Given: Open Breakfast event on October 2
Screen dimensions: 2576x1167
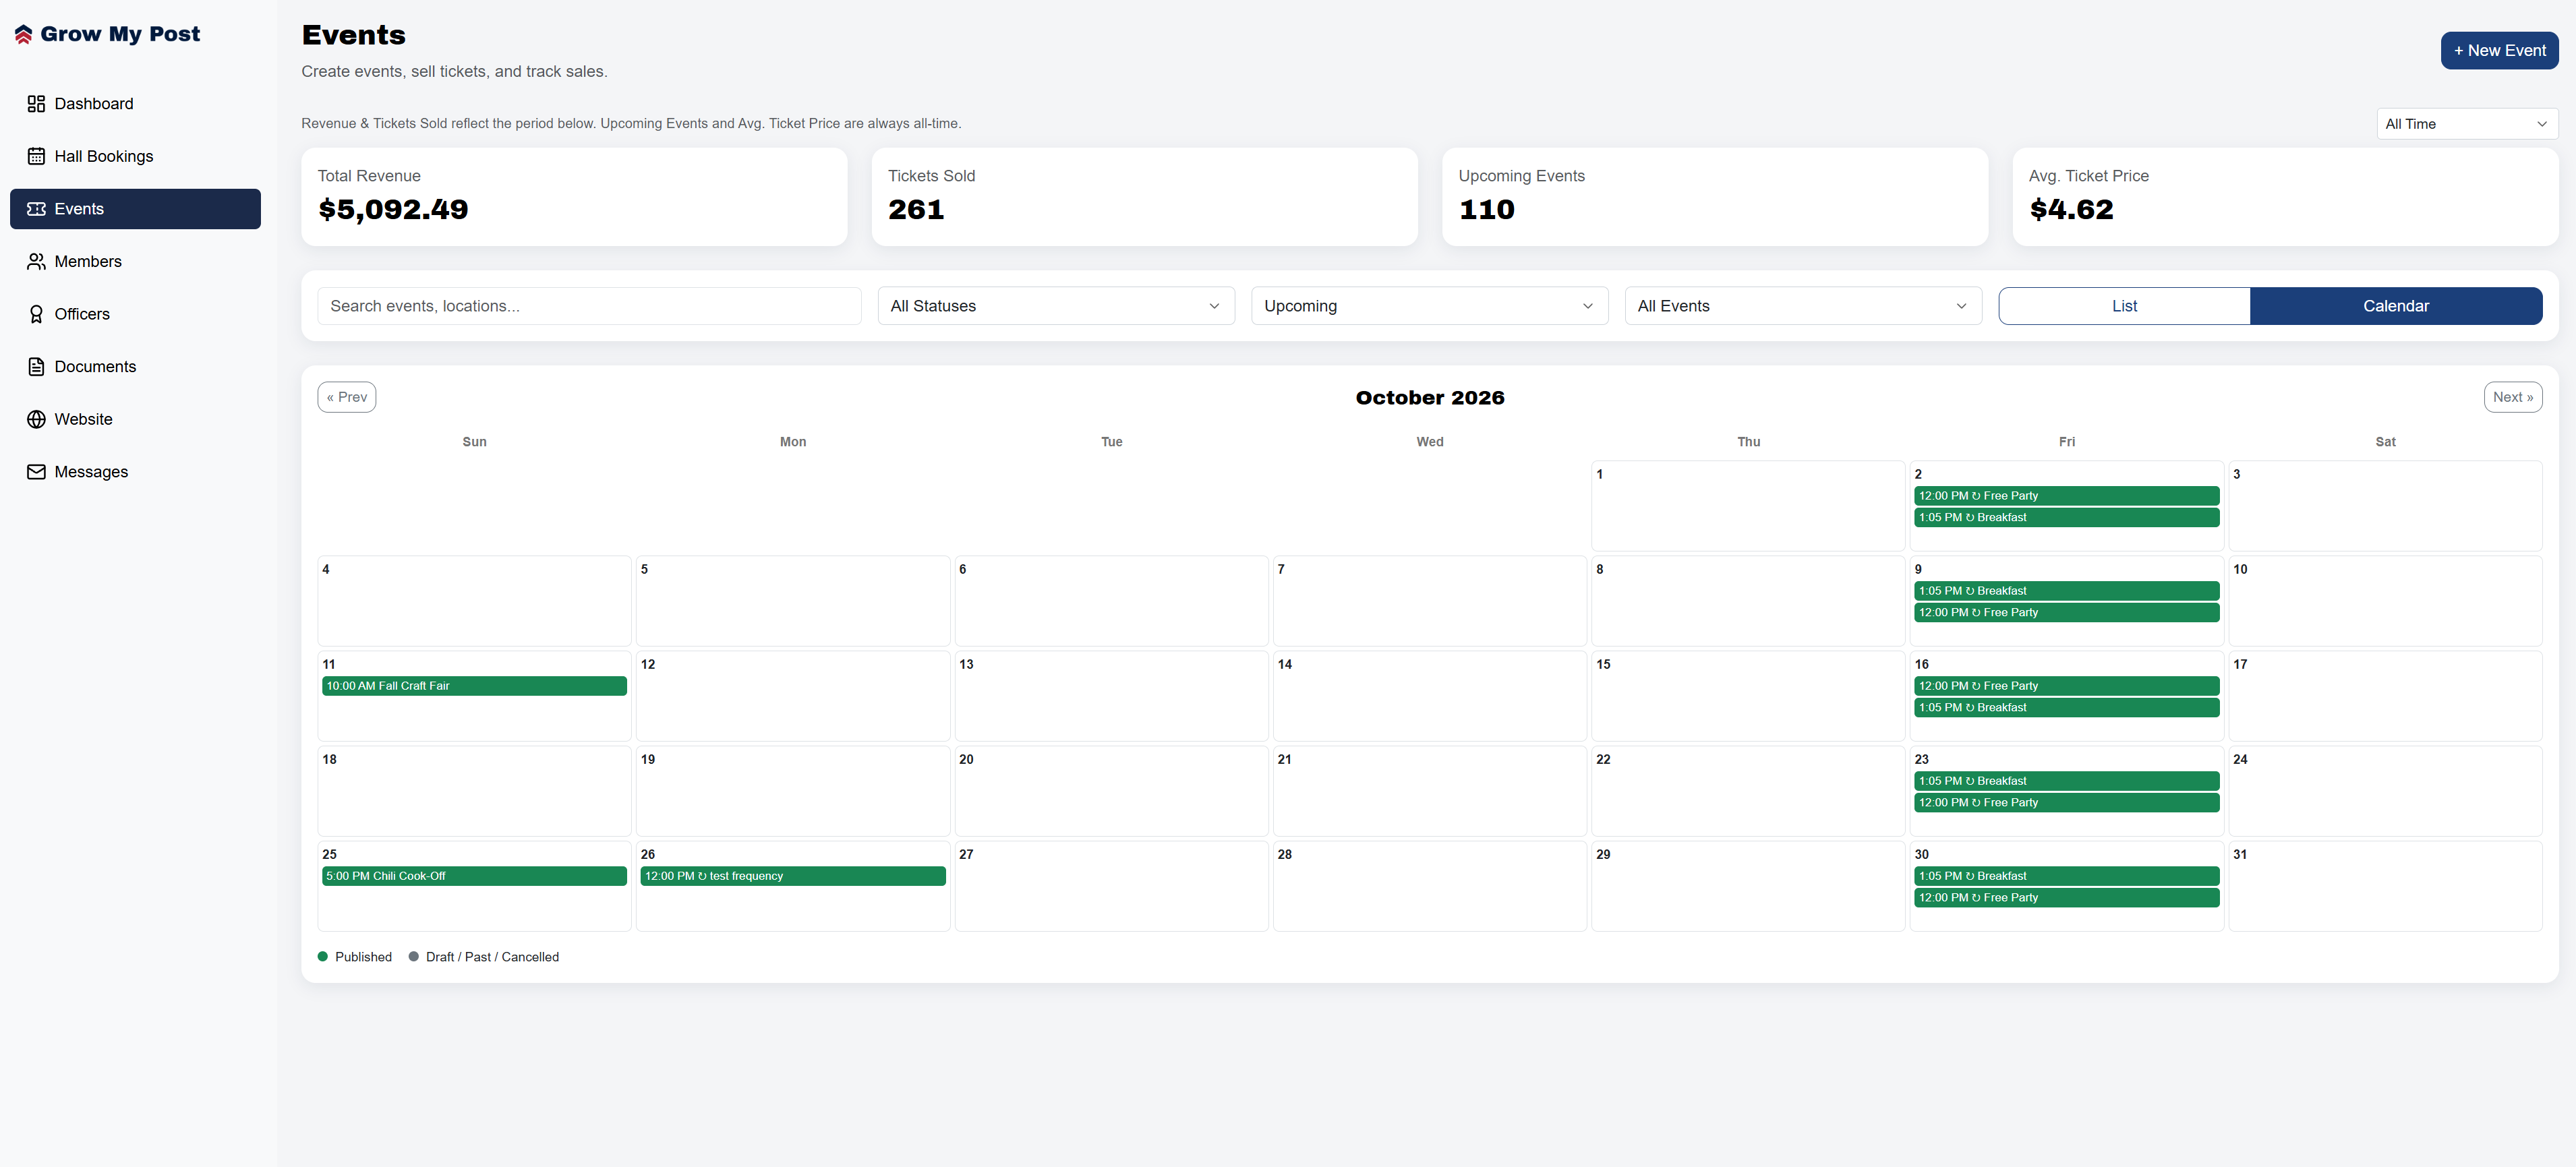Looking at the screenshot, I should tap(2066, 517).
